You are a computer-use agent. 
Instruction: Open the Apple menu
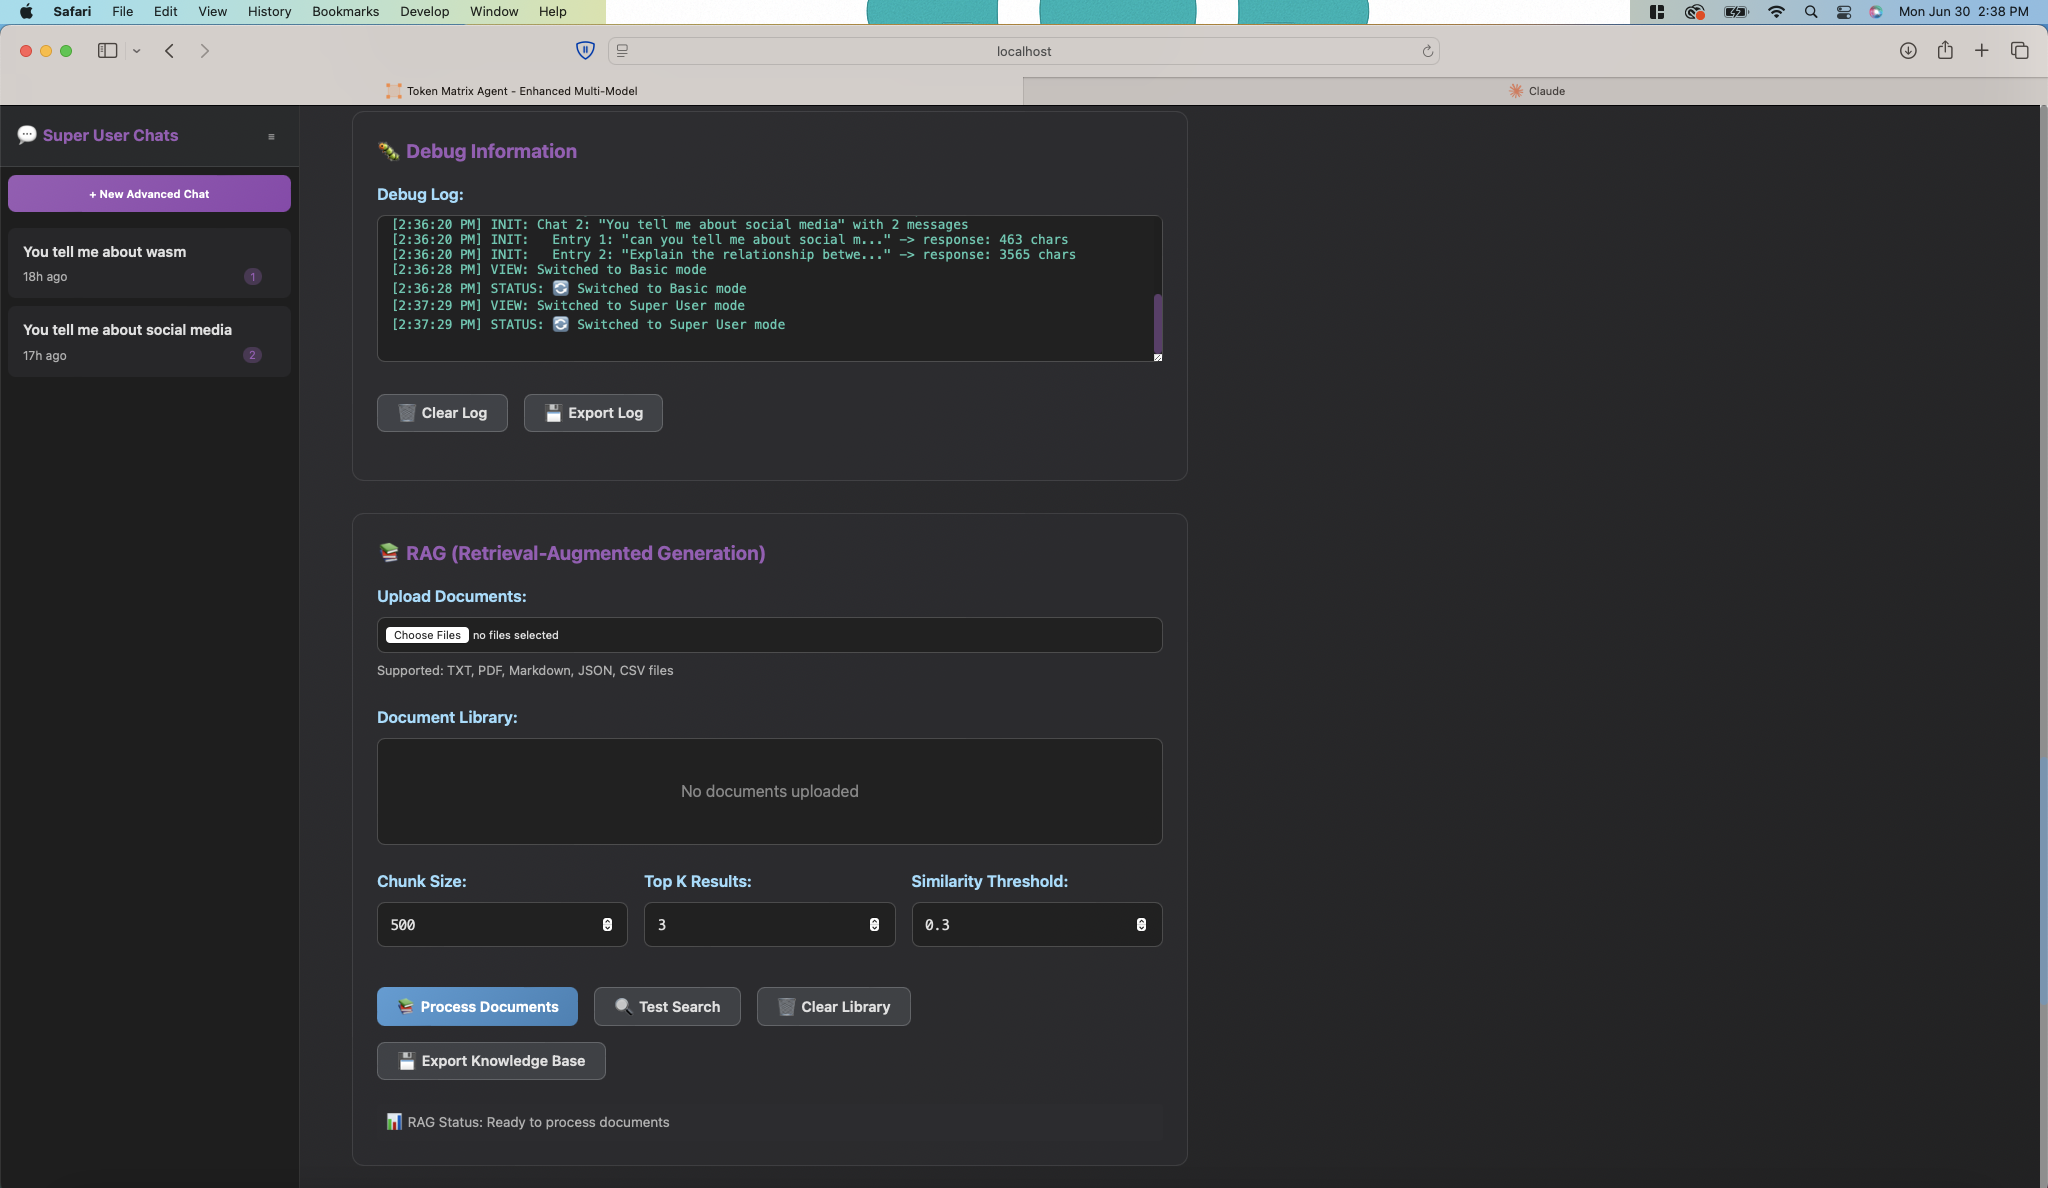click(x=26, y=12)
